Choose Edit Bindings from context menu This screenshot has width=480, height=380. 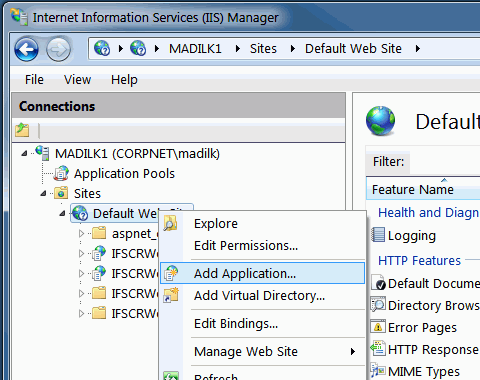262,324
